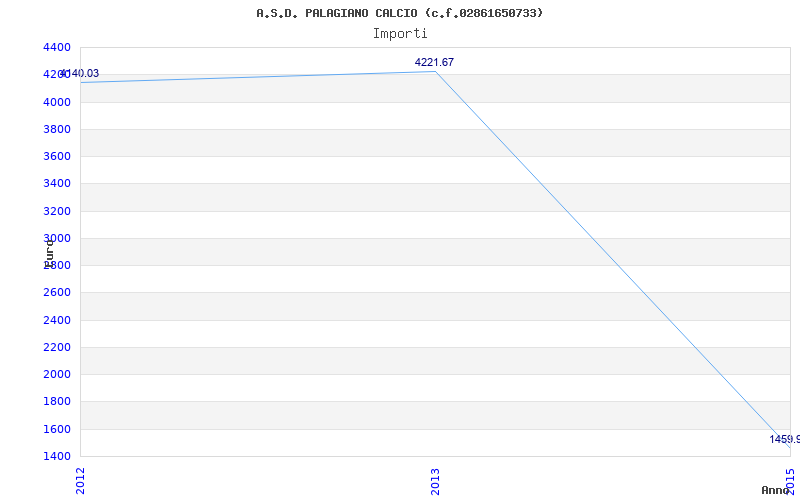This screenshot has width=800, height=500.
Task: Click the 4000 y-axis value
Action: pyautogui.click(x=57, y=102)
